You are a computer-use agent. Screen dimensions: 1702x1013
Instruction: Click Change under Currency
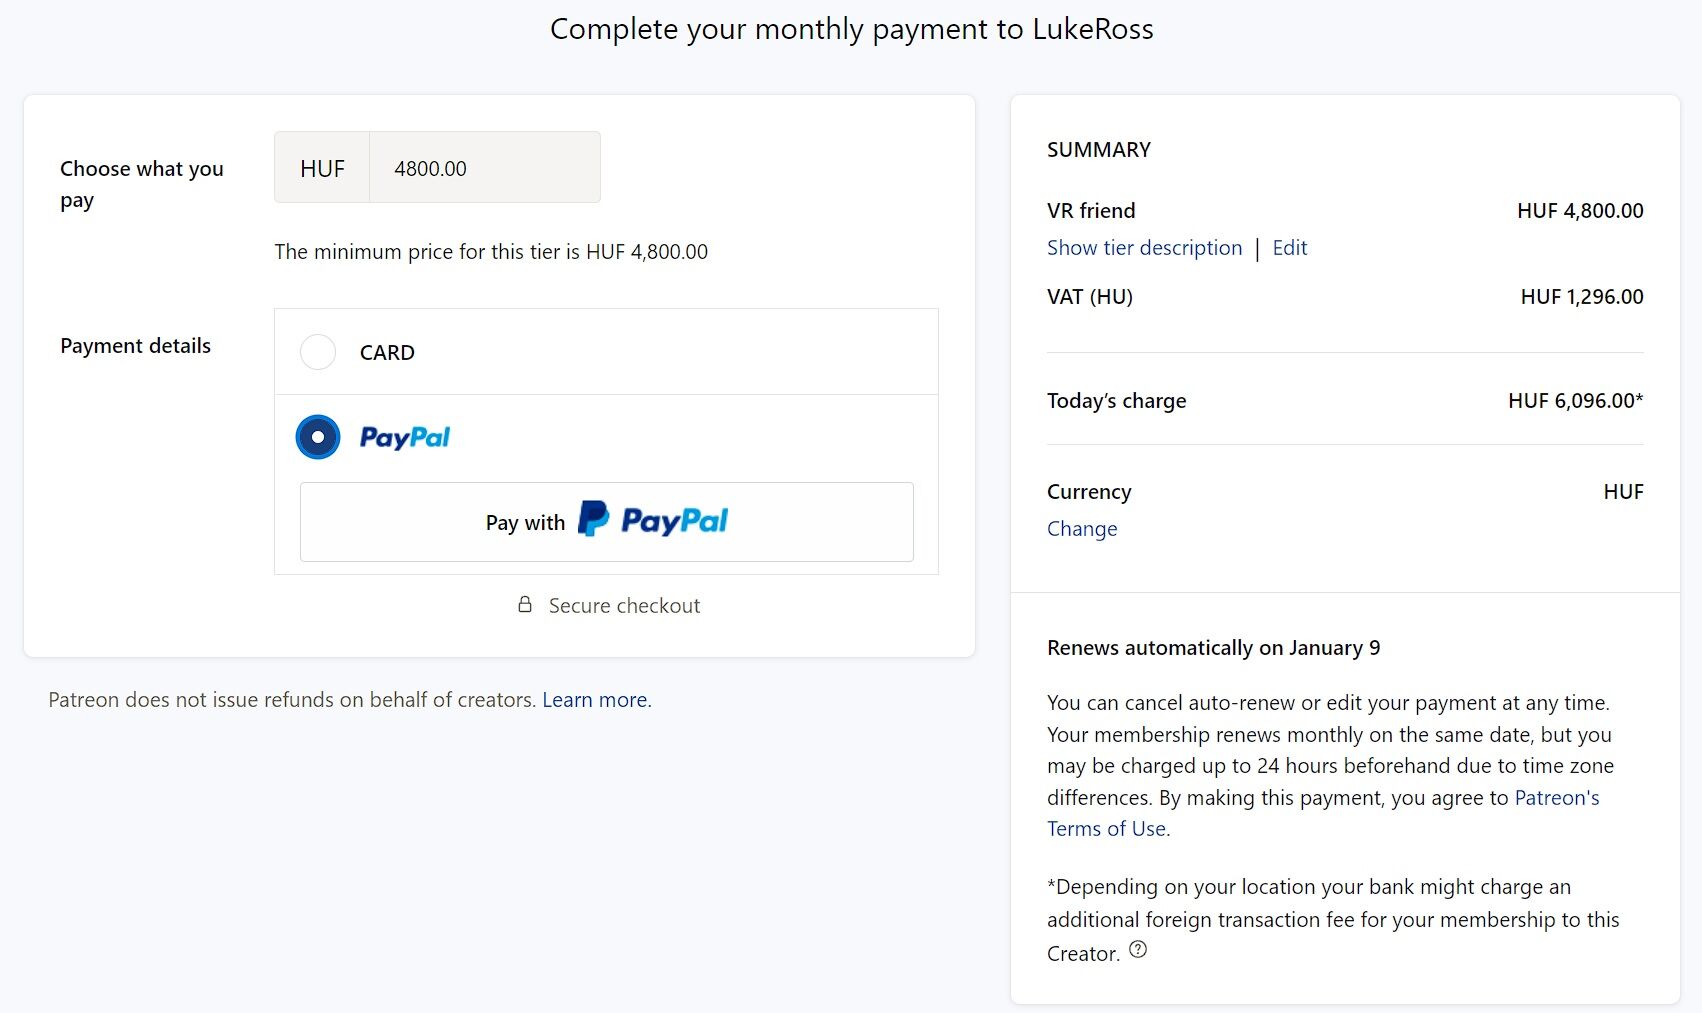[1082, 529]
